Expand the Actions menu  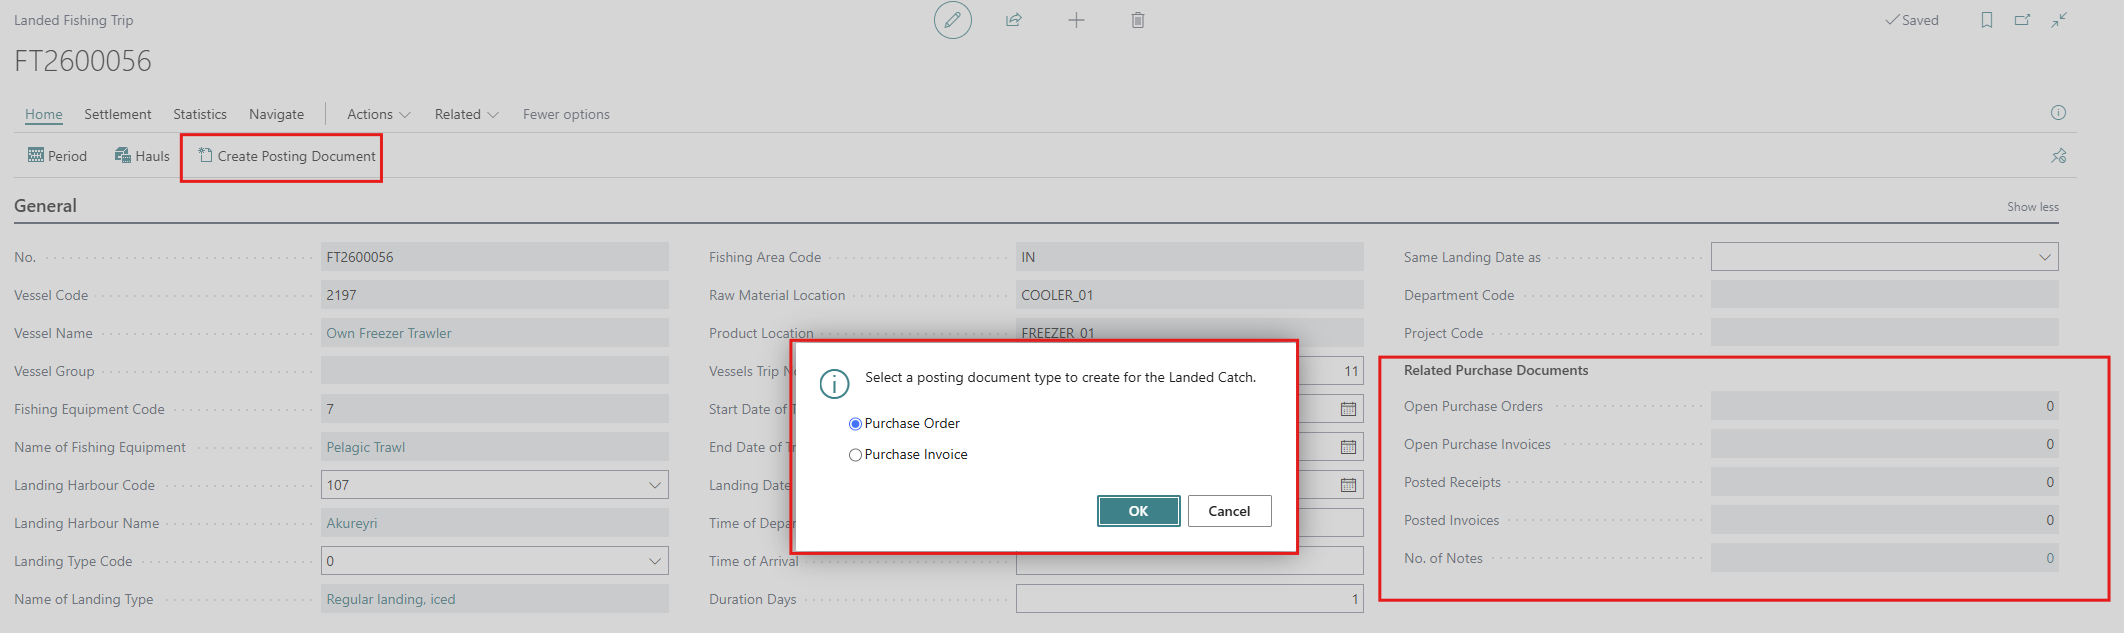coord(378,114)
